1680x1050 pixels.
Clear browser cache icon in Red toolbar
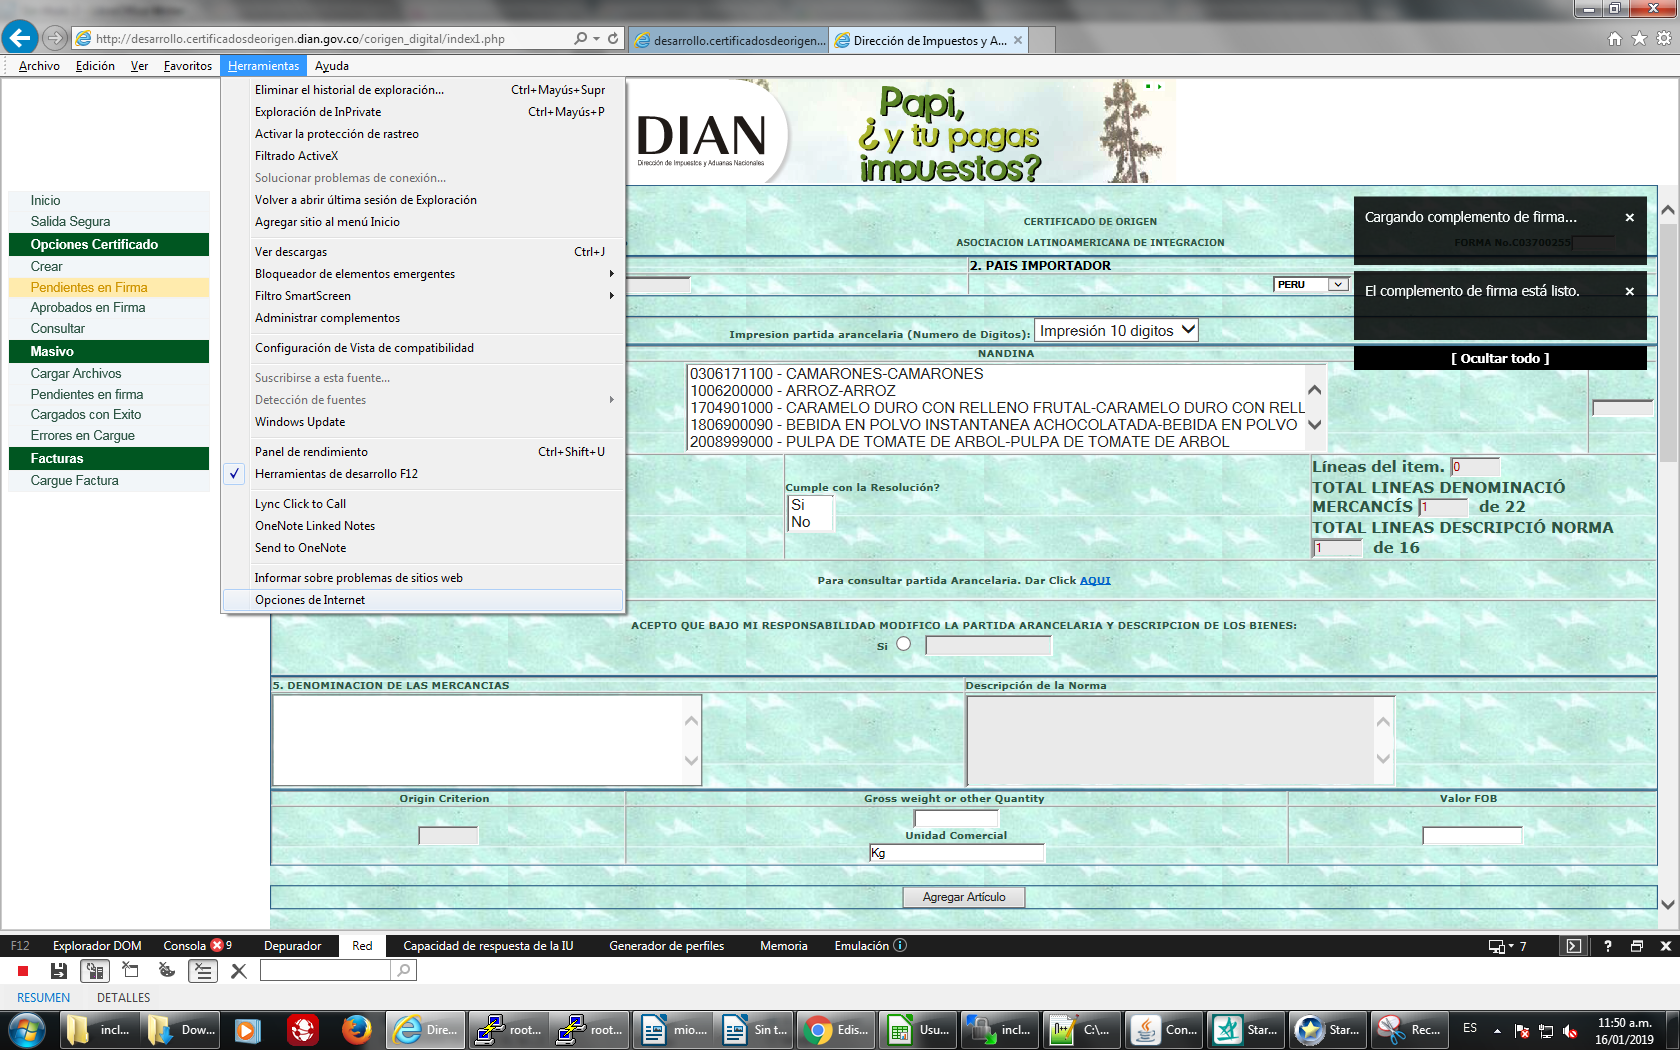coord(130,970)
